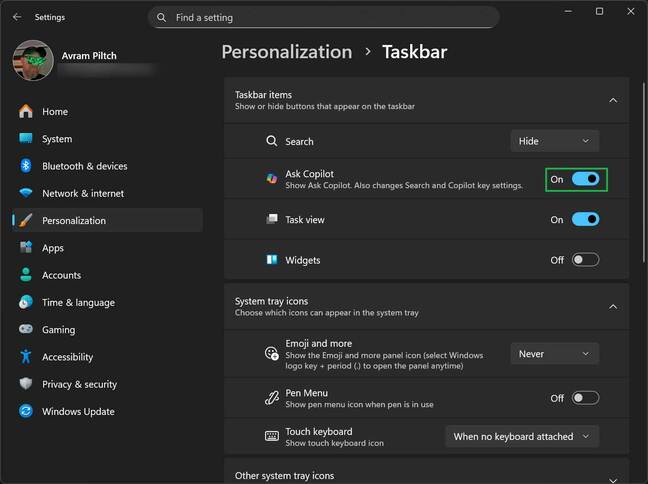The image size is (648, 484).
Task: Click the Taskbar items heading text
Action: pos(263,95)
